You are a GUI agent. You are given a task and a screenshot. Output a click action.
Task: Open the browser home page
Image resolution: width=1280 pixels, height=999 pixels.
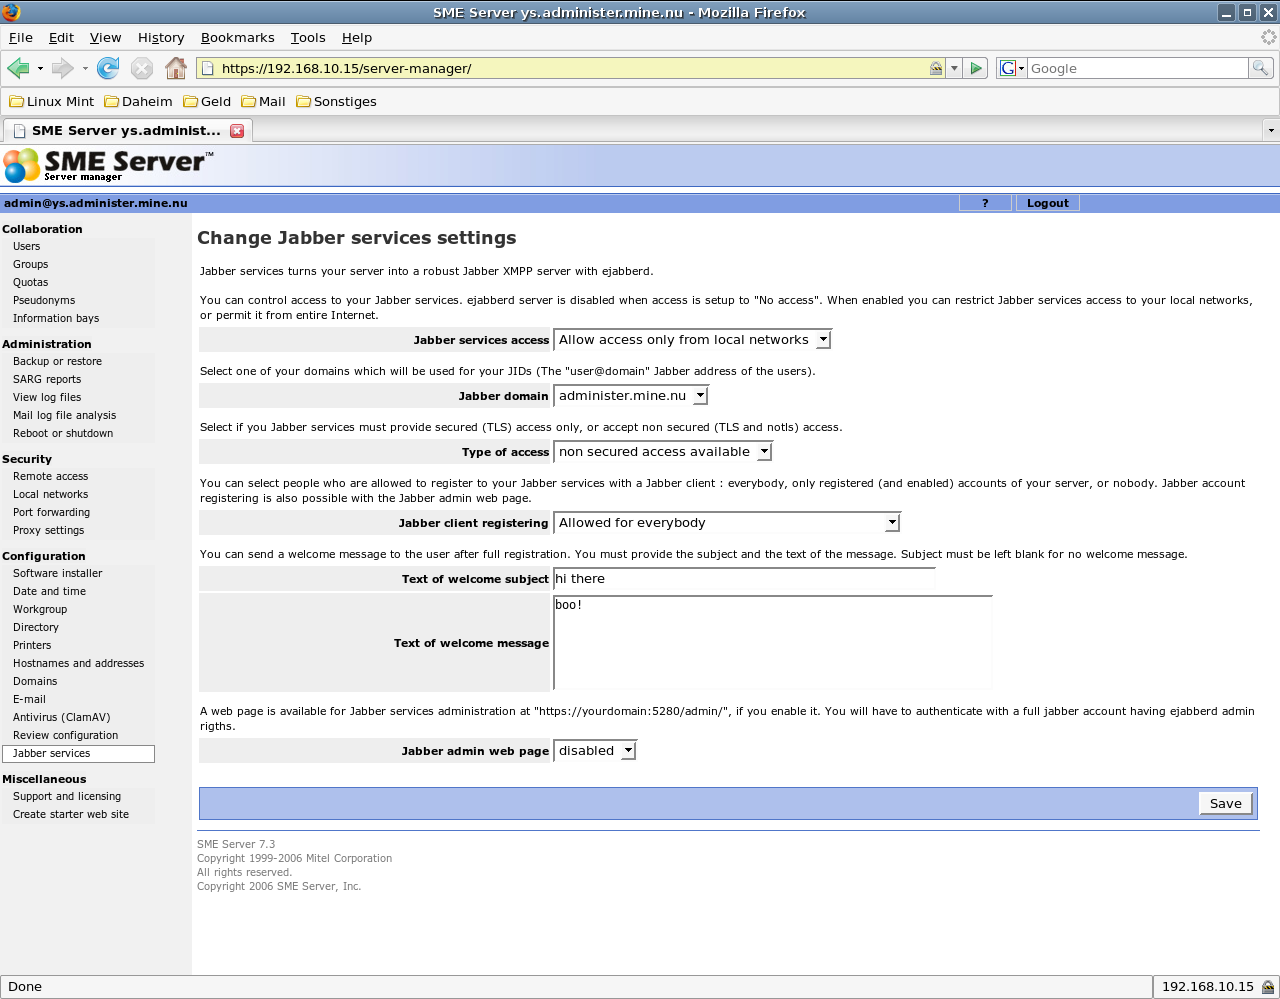coord(176,68)
